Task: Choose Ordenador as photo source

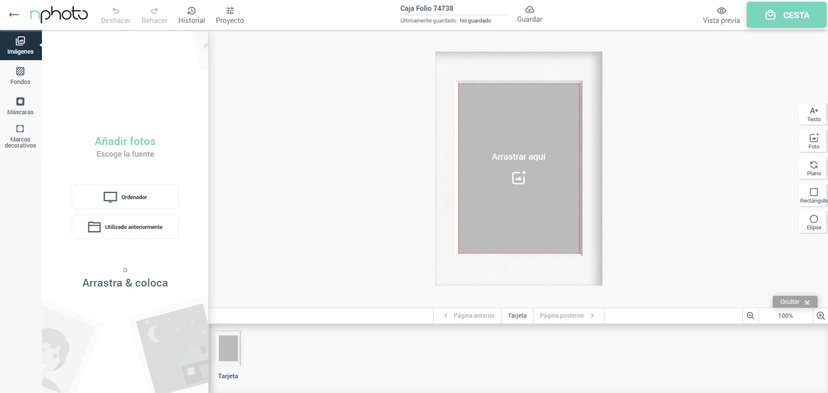Action: [x=125, y=197]
